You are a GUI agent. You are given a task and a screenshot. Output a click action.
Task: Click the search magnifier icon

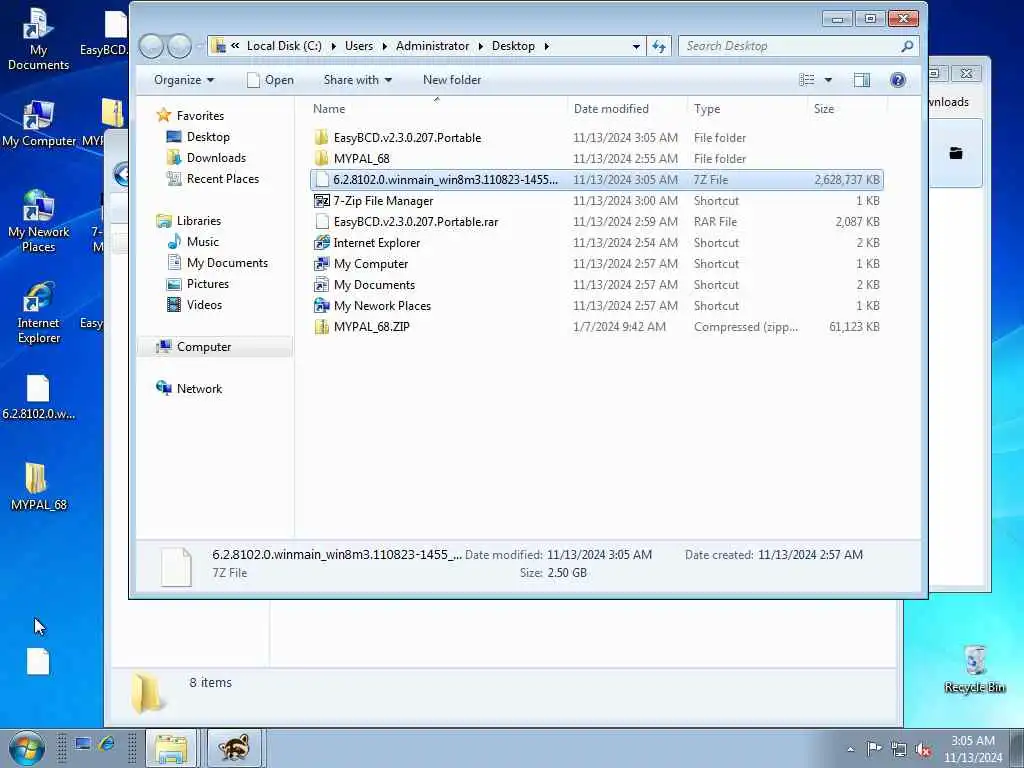pos(907,46)
